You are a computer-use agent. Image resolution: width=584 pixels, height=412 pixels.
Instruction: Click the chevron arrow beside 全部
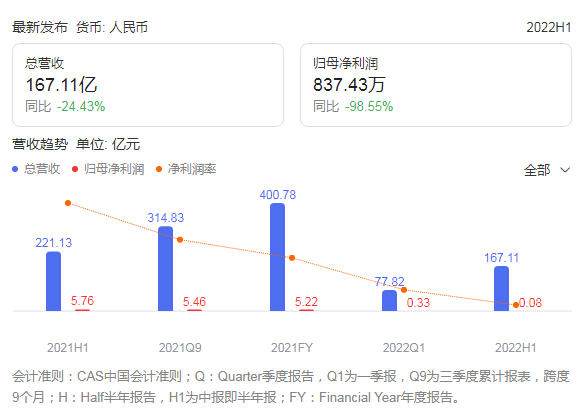pos(565,170)
